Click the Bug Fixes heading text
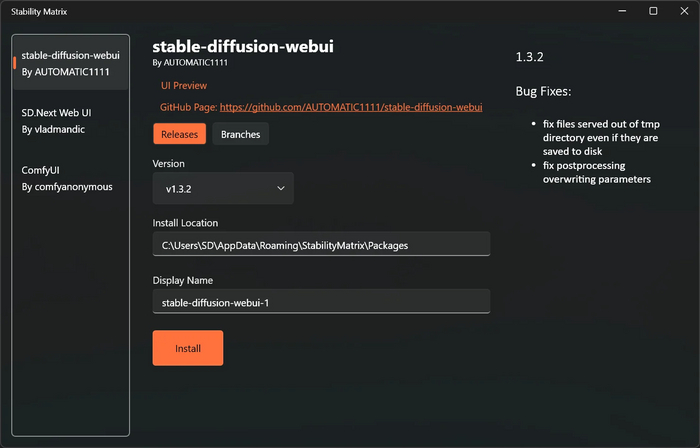Screen dimensions: 700x448 click(543, 91)
